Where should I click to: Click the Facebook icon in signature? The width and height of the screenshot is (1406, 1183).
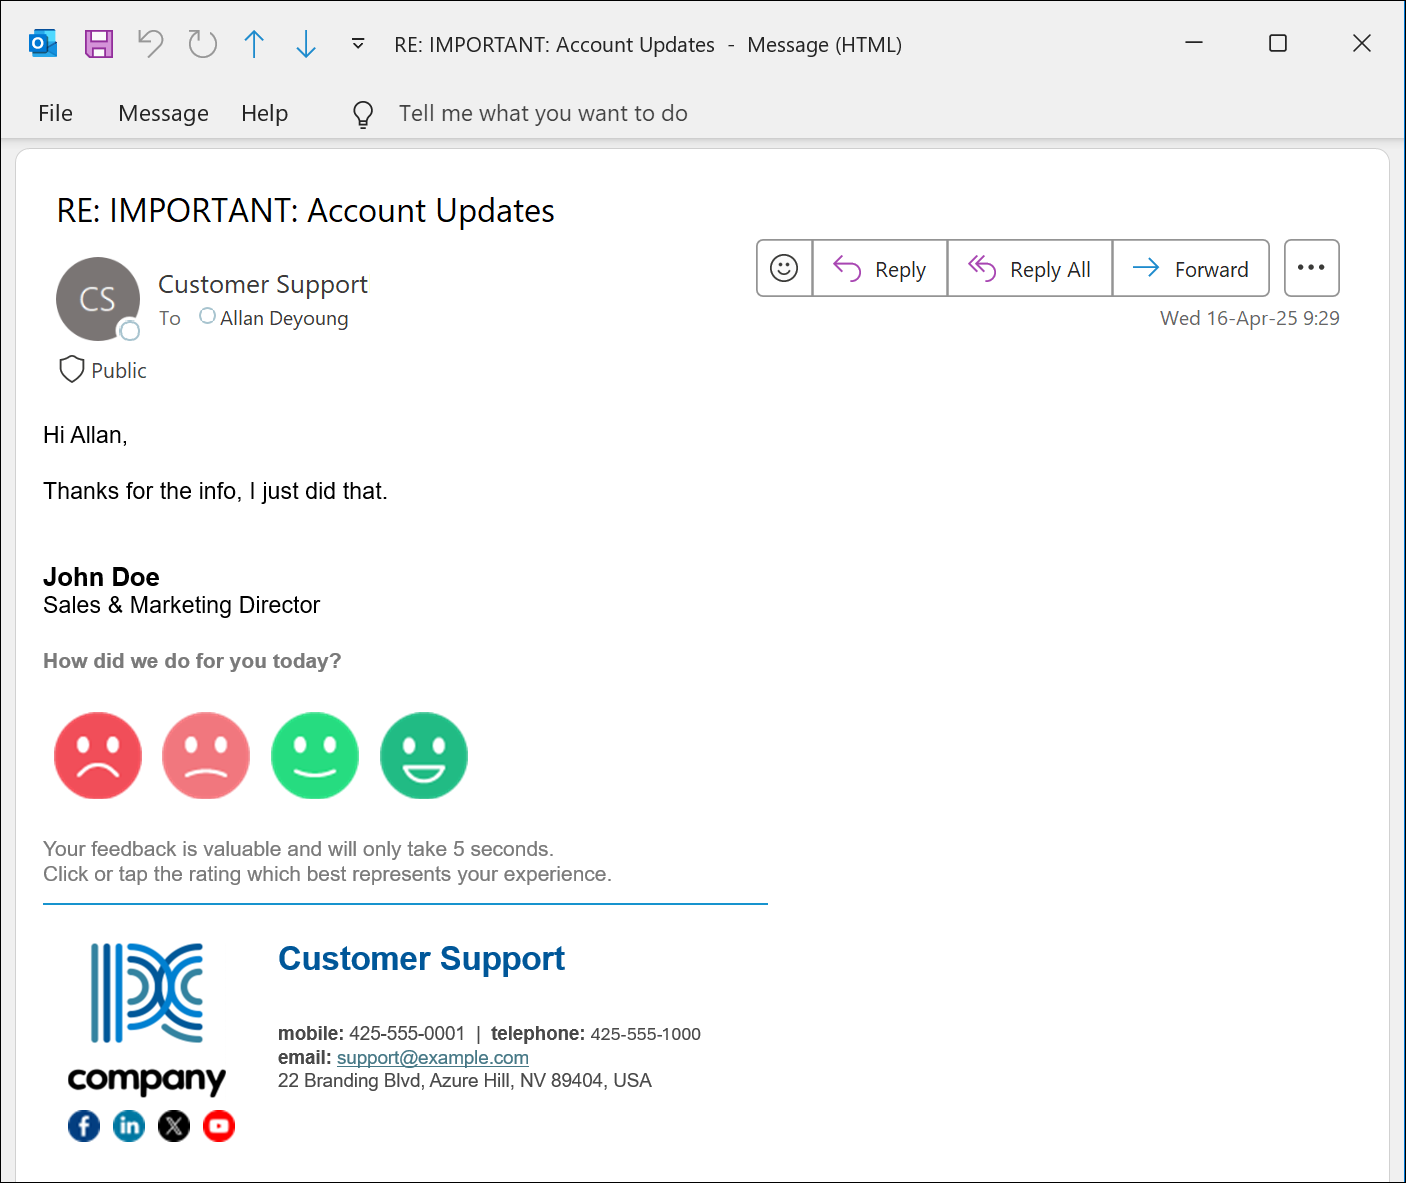(x=84, y=1126)
